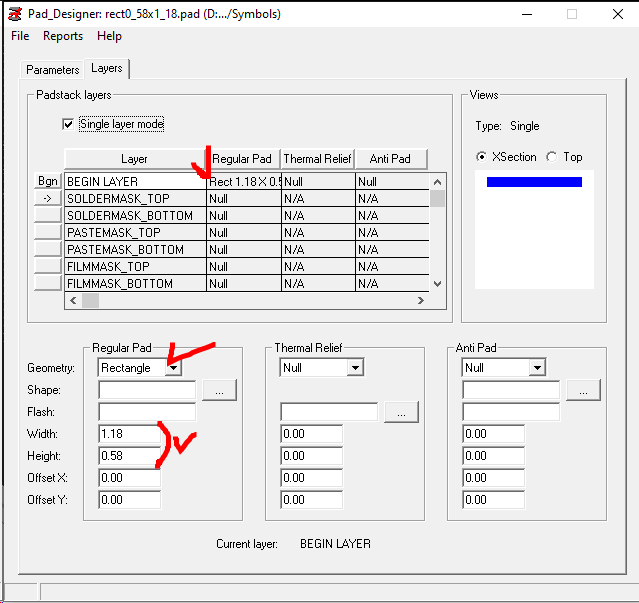Open the Thermal Relief geometry dropdown
639x603 pixels.
pos(355,368)
